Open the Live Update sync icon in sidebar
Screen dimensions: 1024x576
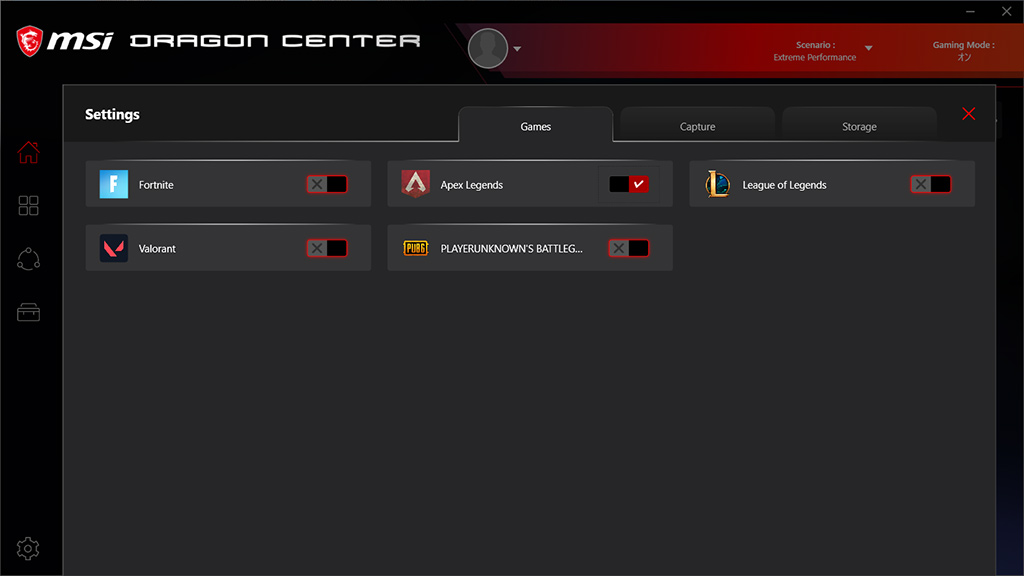28,259
